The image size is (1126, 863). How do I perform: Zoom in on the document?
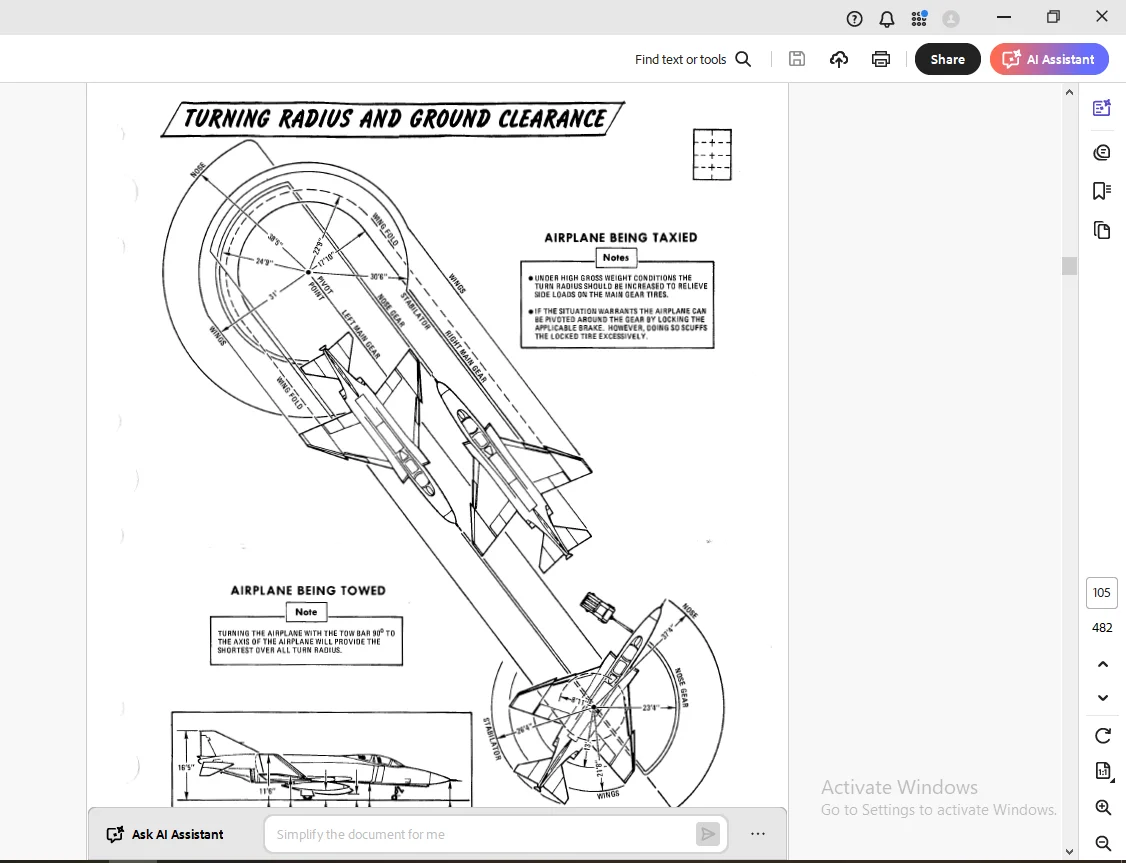pos(1103,808)
